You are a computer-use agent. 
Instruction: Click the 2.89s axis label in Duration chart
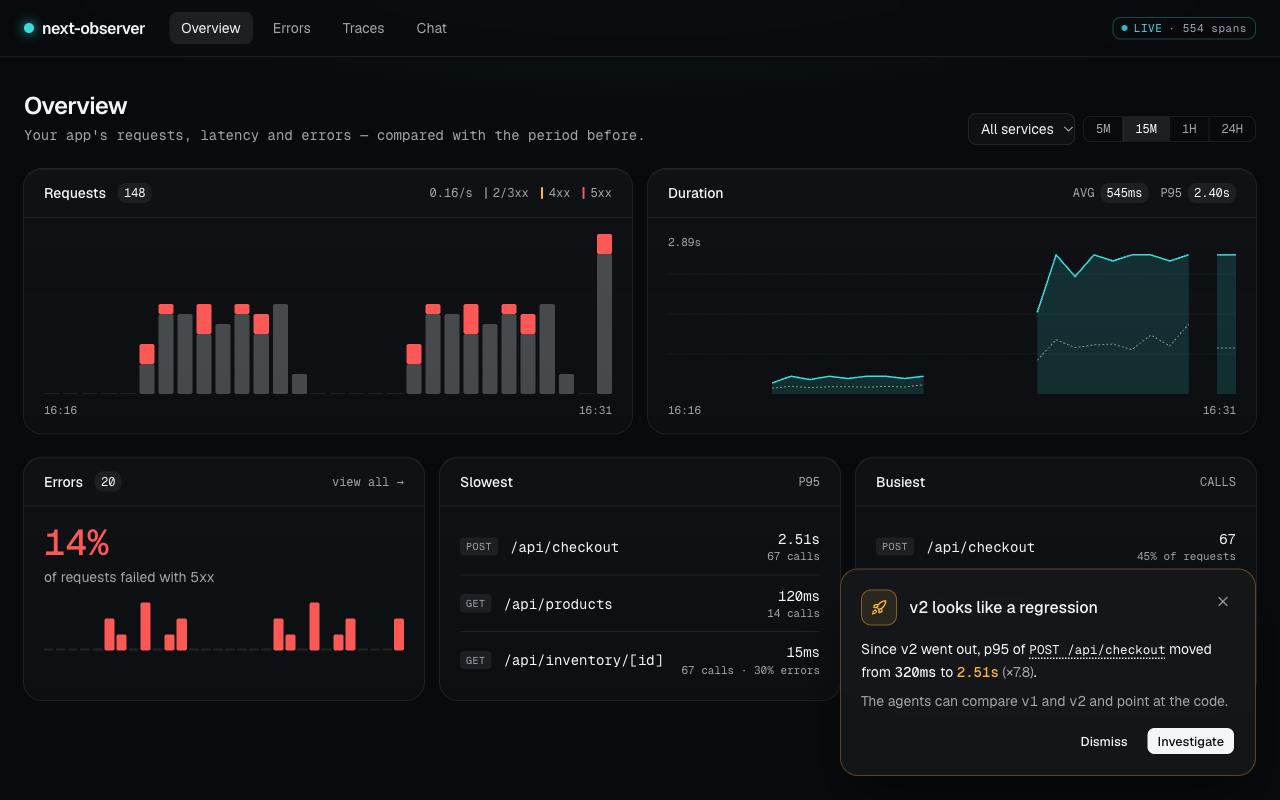pos(684,242)
